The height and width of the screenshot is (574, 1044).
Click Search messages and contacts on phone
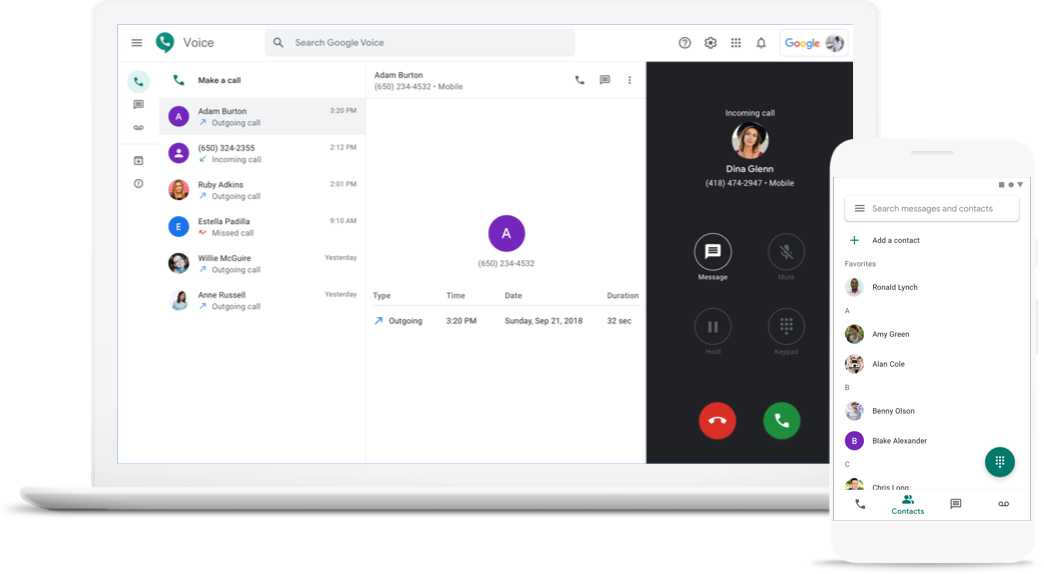coord(931,208)
